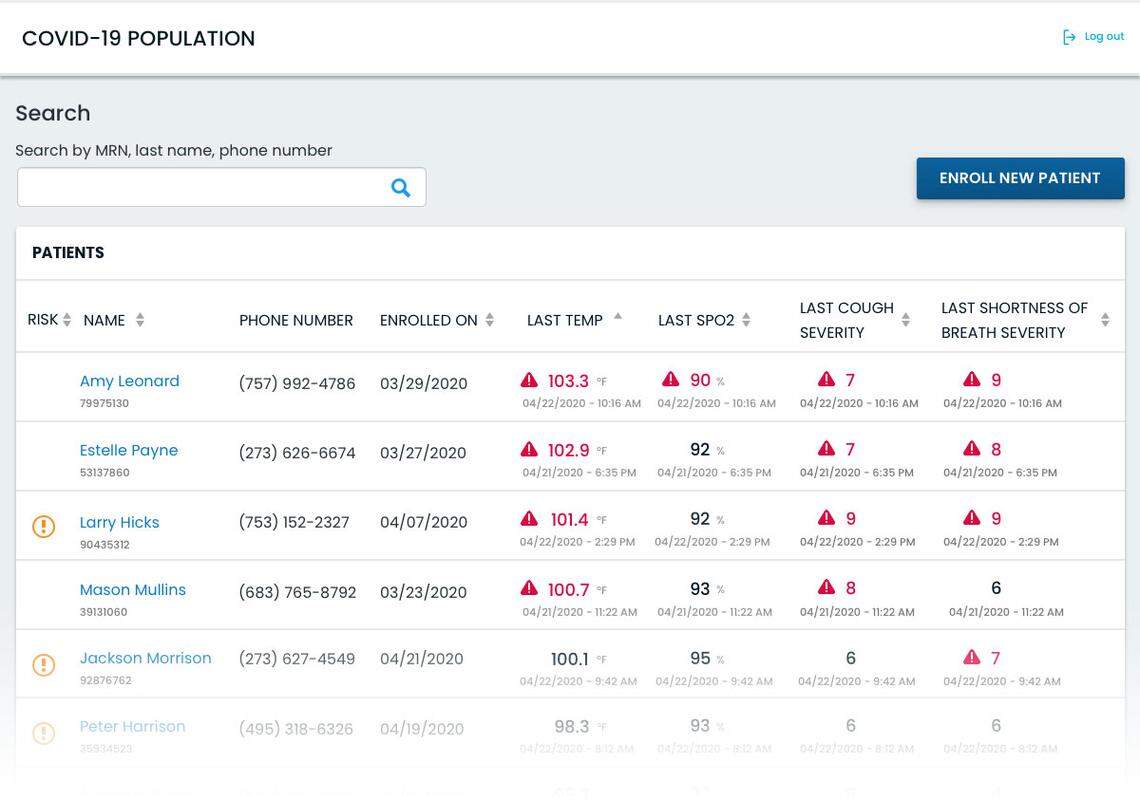Click the risk alert circle next to Larry Hicks
Viewport: 1140px width, 800px height.
tap(42, 524)
